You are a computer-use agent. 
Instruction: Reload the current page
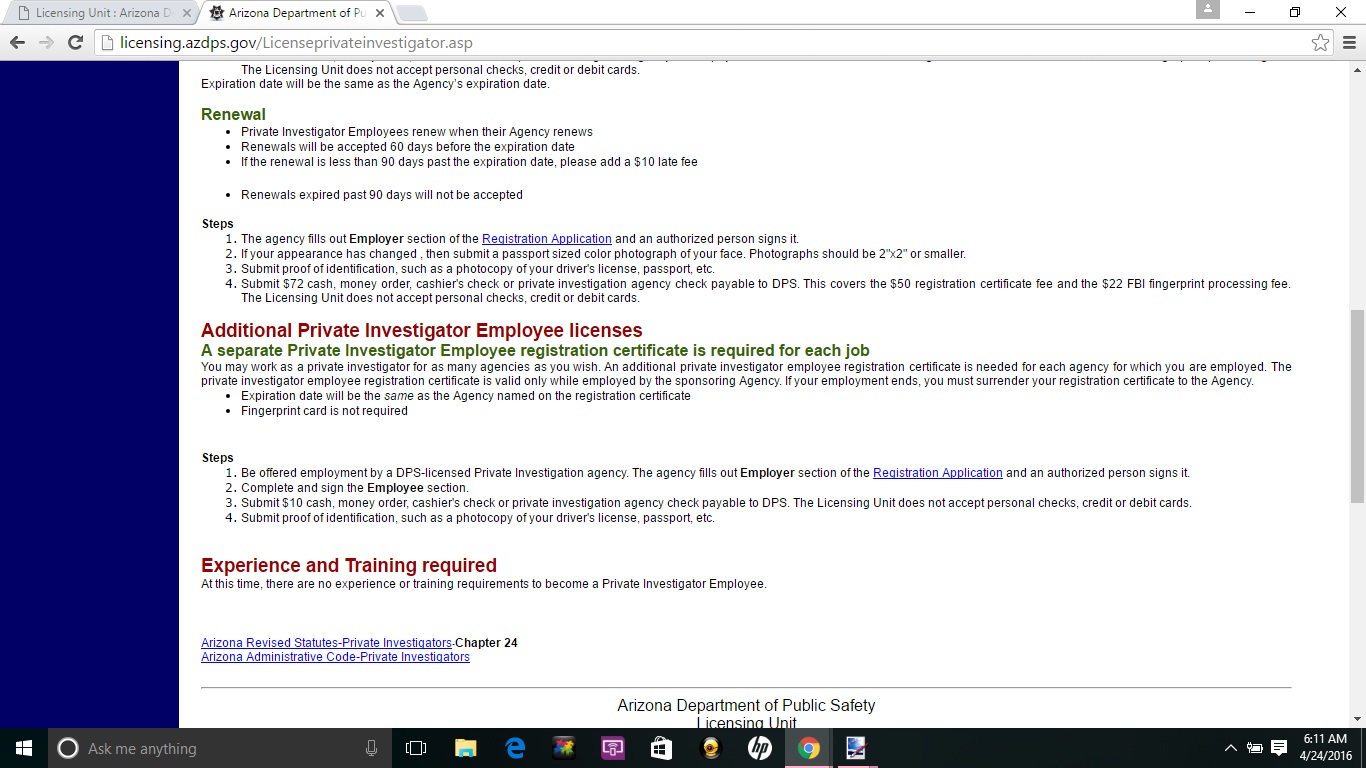tap(75, 43)
